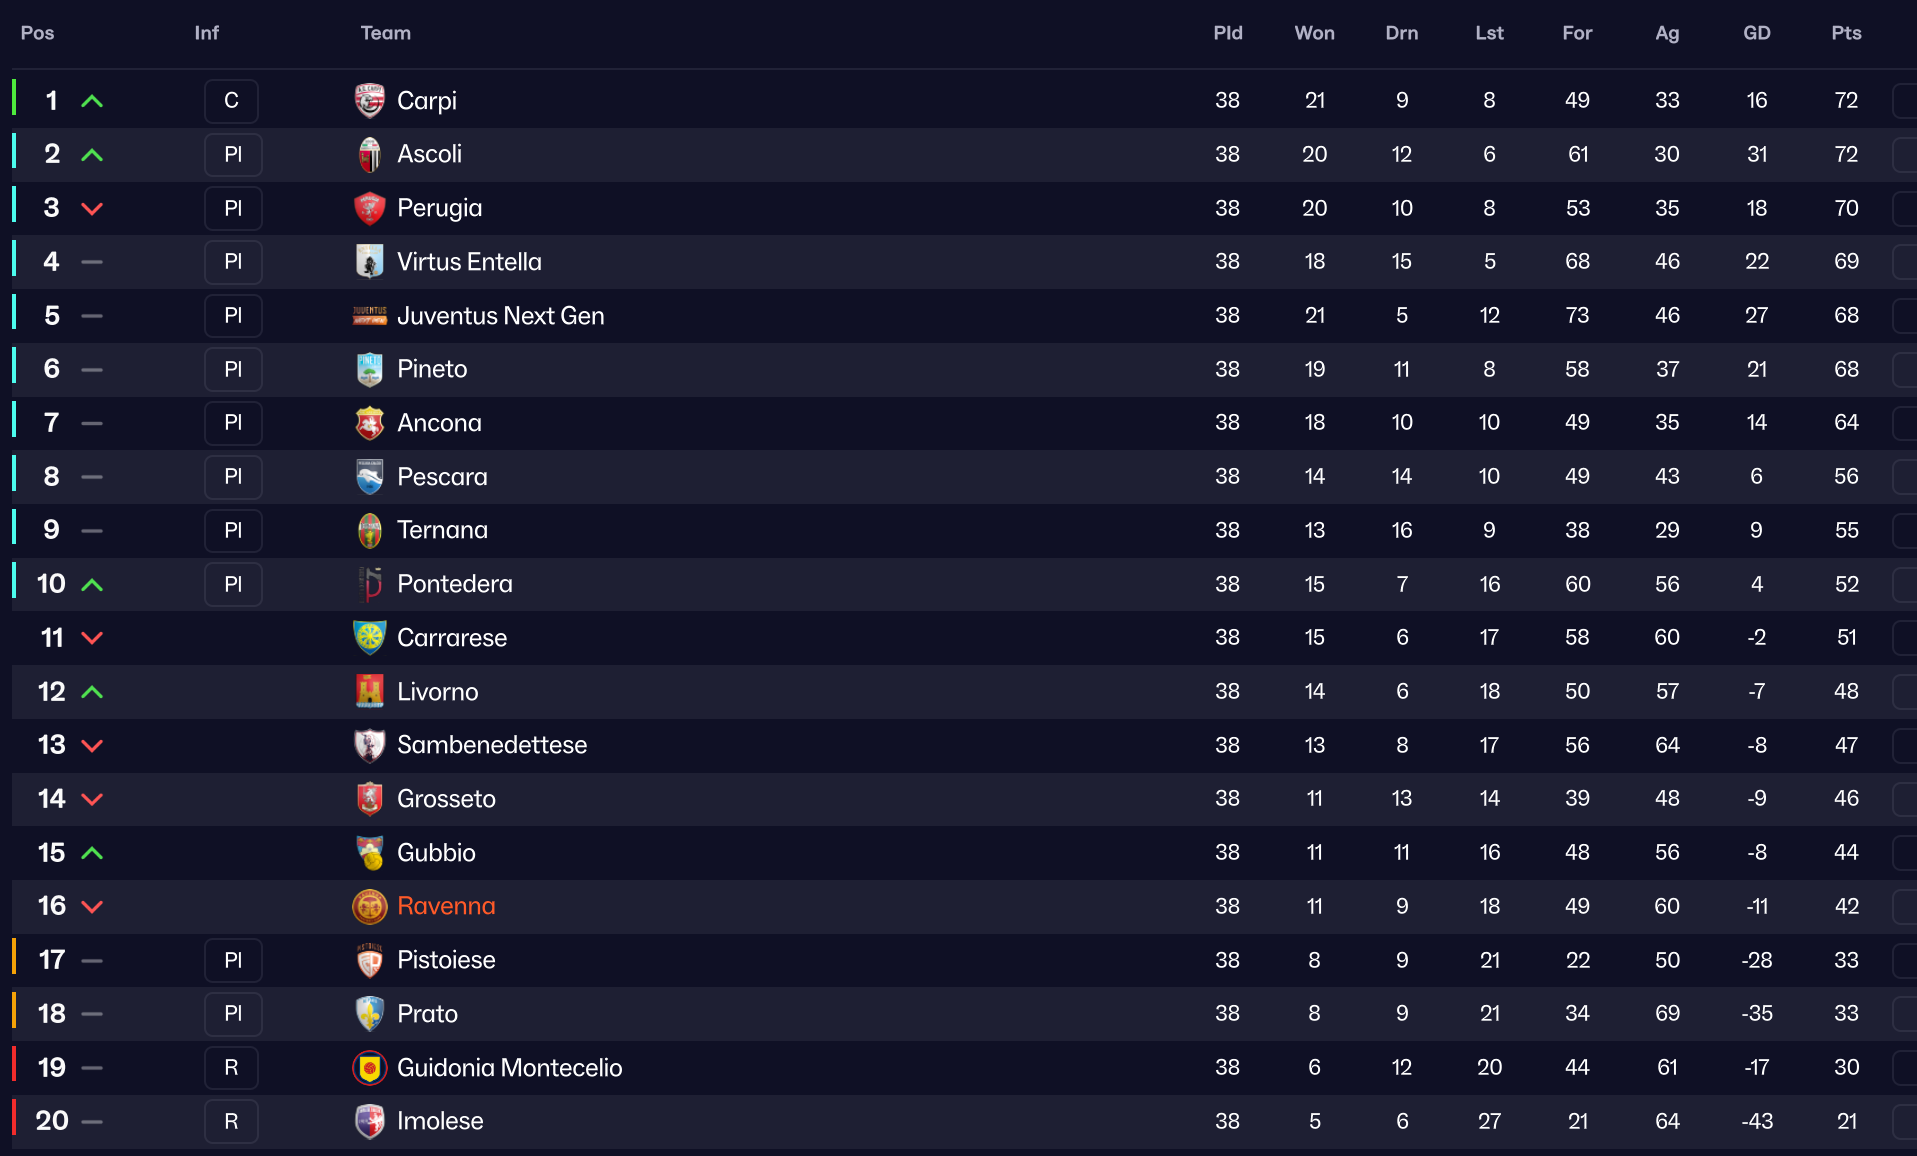Click the Won column header

tap(1314, 33)
